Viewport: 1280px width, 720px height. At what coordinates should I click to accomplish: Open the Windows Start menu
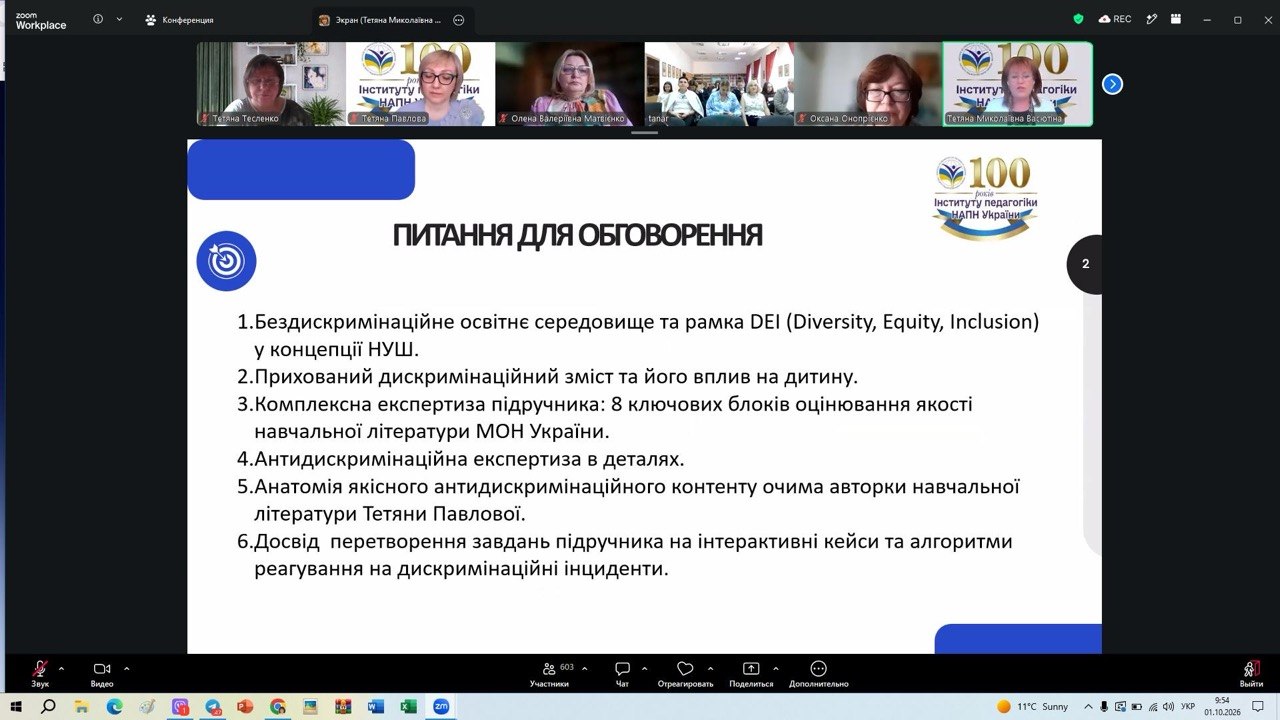pyautogui.click(x=17, y=706)
